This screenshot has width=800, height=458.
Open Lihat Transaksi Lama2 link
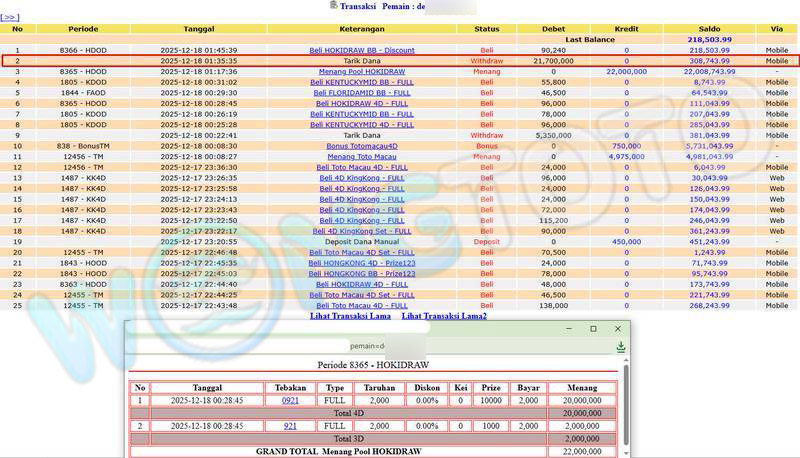click(x=444, y=316)
